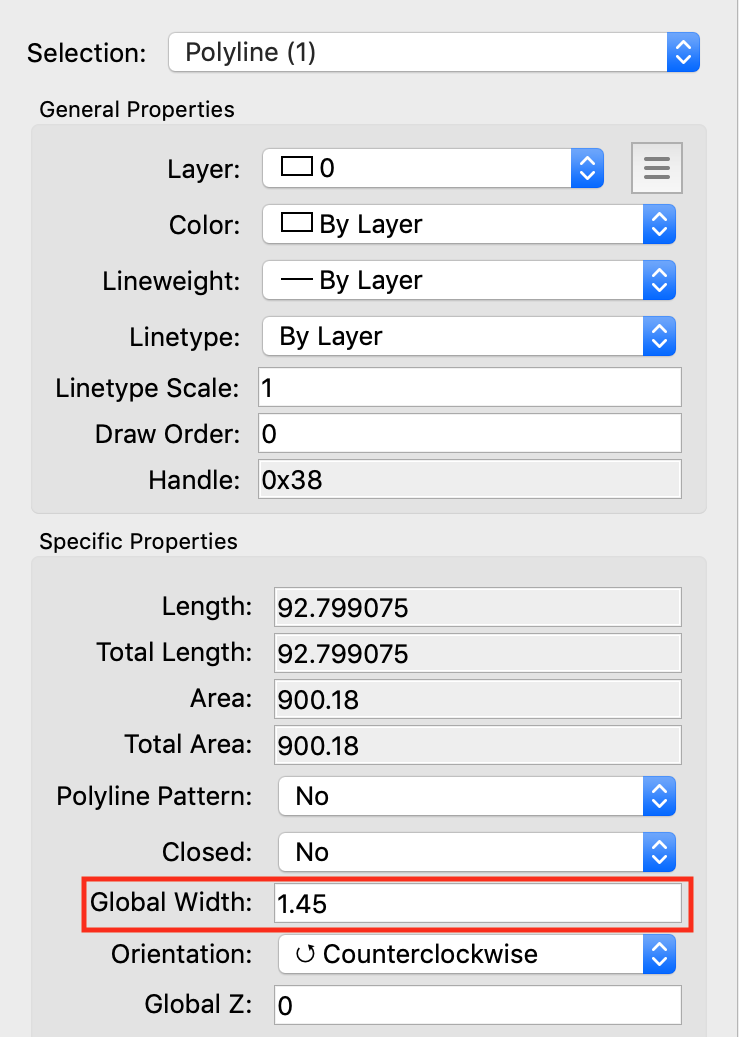Click the Length value field
Viewport: 739px width, 1037px height.
[477, 607]
